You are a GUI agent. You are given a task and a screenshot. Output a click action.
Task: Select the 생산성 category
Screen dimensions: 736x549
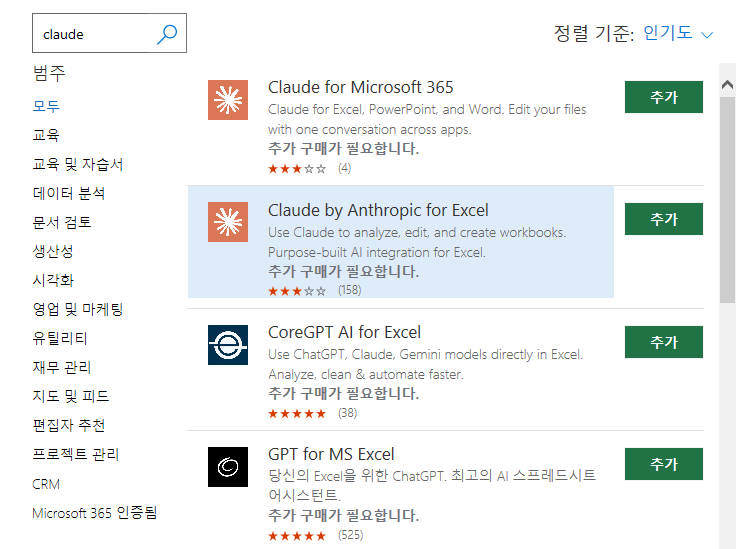click(x=53, y=252)
